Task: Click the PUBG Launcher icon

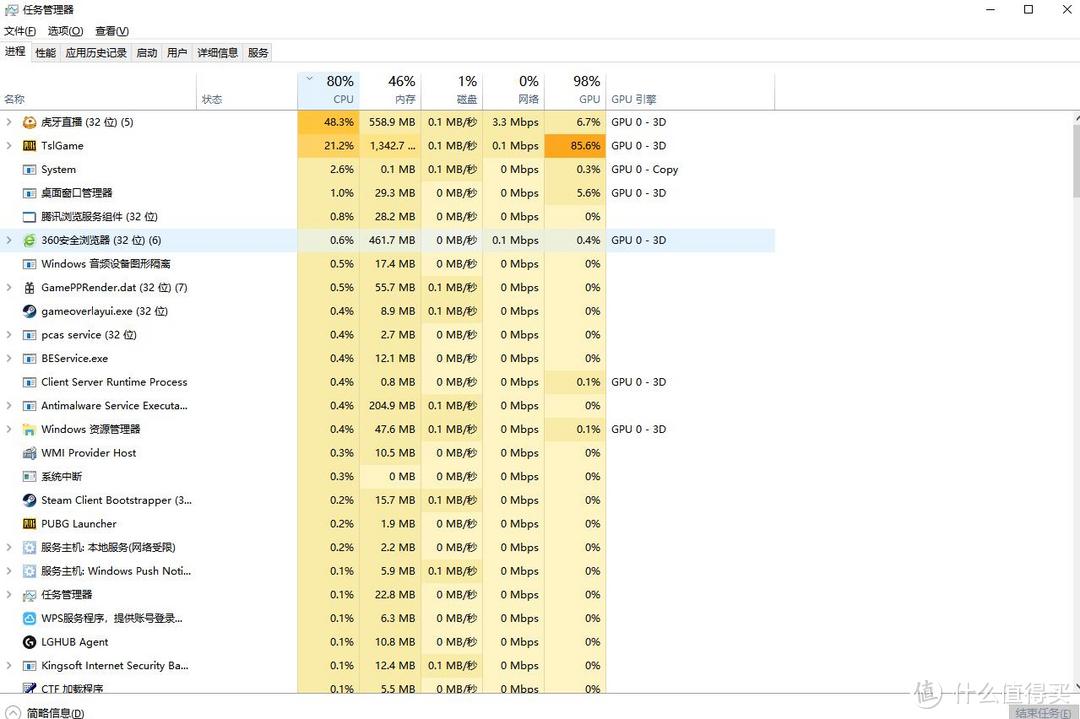Action: tap(29, 523)
